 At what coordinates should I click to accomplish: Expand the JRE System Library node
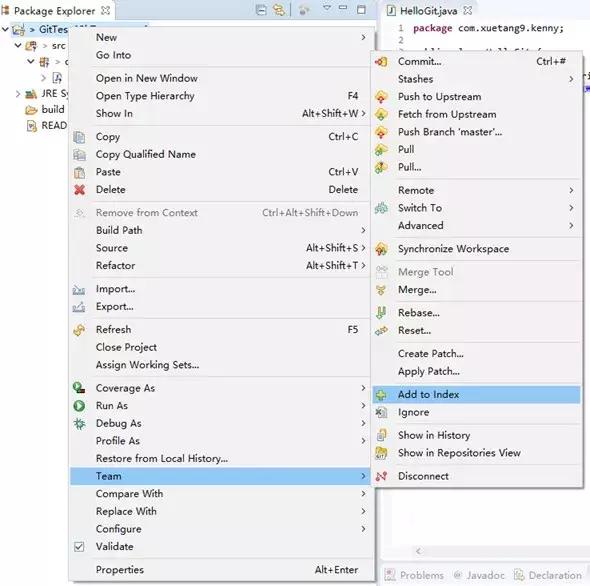(18, 94)
